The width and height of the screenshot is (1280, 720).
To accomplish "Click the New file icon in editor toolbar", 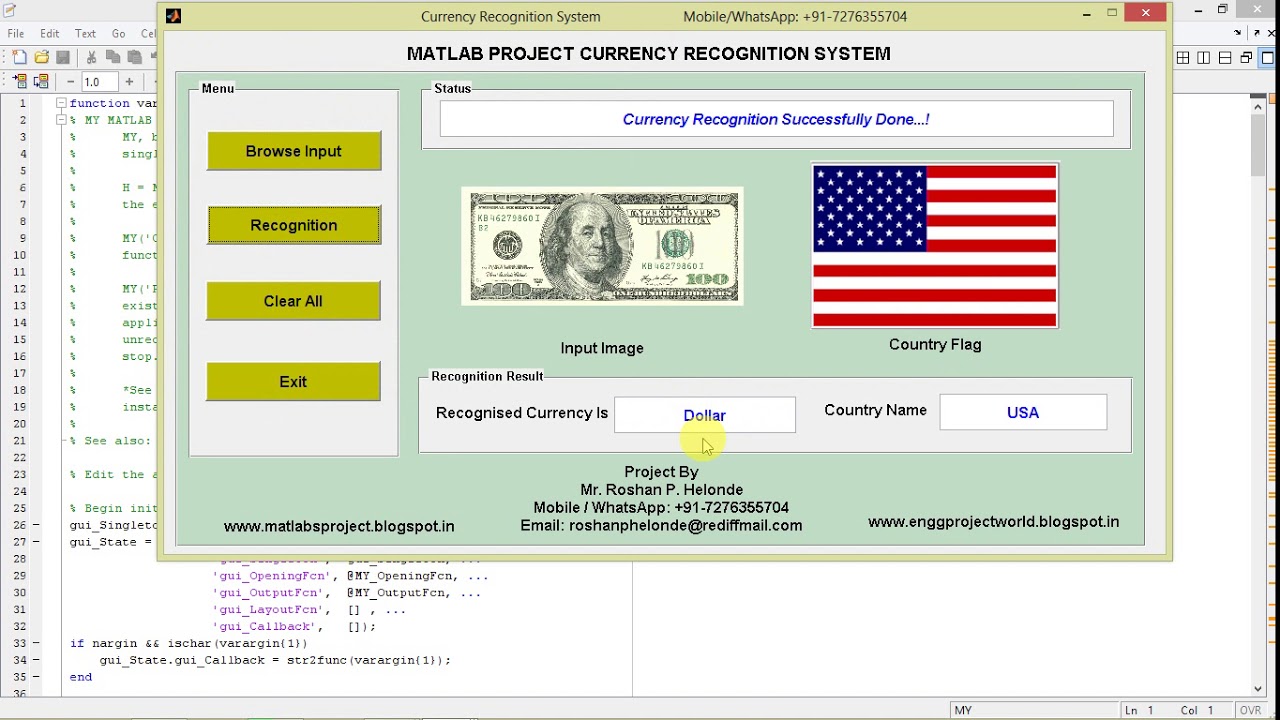I will 20,57.
